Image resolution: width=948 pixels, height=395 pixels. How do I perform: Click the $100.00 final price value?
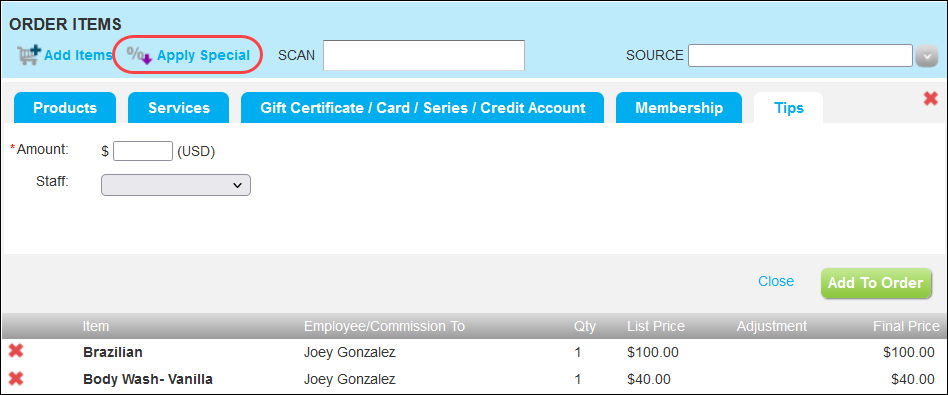[909, 352]
